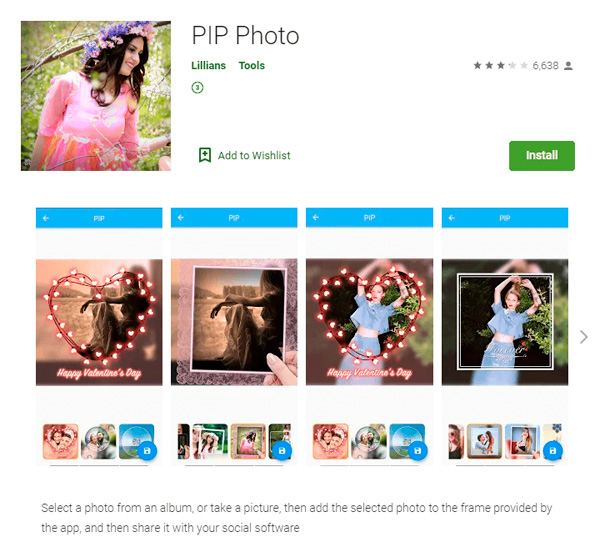The height and width of the screenshot is (552, 600).
Task: Click the star rating icons
Action: [x=501, y=66]
